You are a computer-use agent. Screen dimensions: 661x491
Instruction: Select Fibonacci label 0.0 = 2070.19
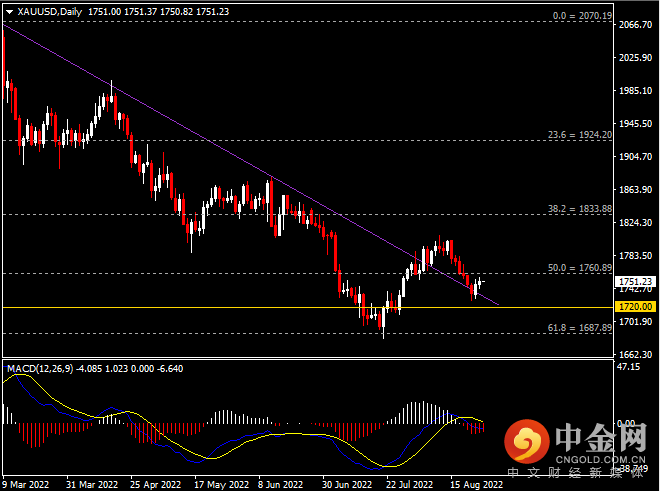coord(582,16)
